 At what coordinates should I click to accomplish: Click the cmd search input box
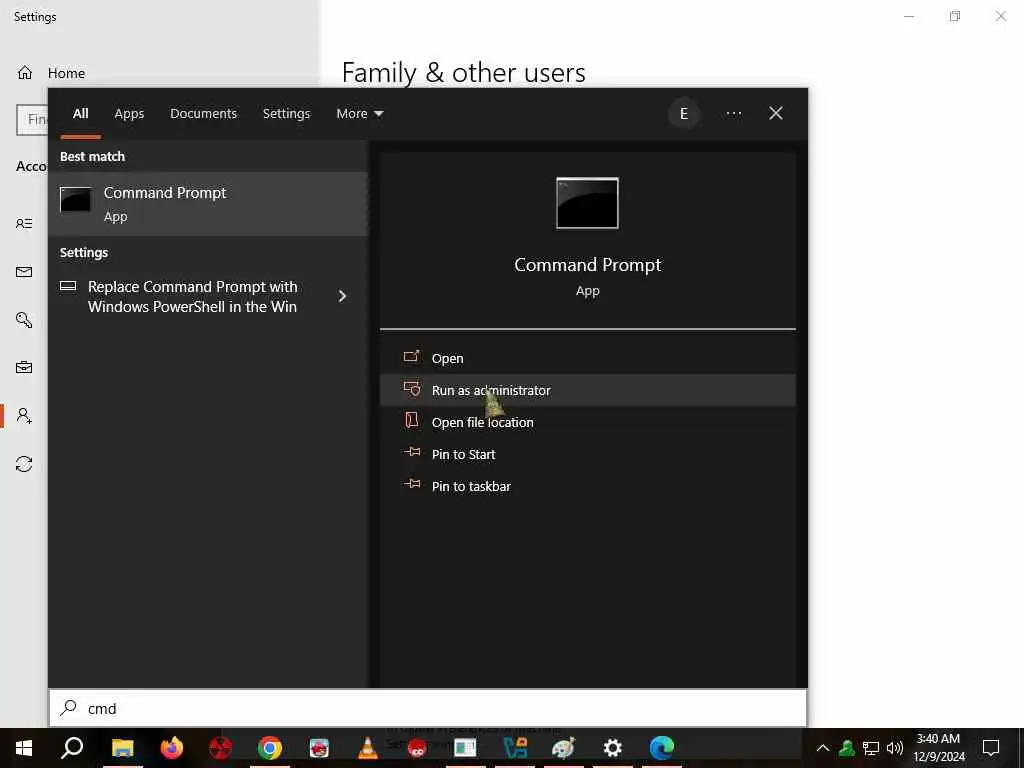click(428, 708)
